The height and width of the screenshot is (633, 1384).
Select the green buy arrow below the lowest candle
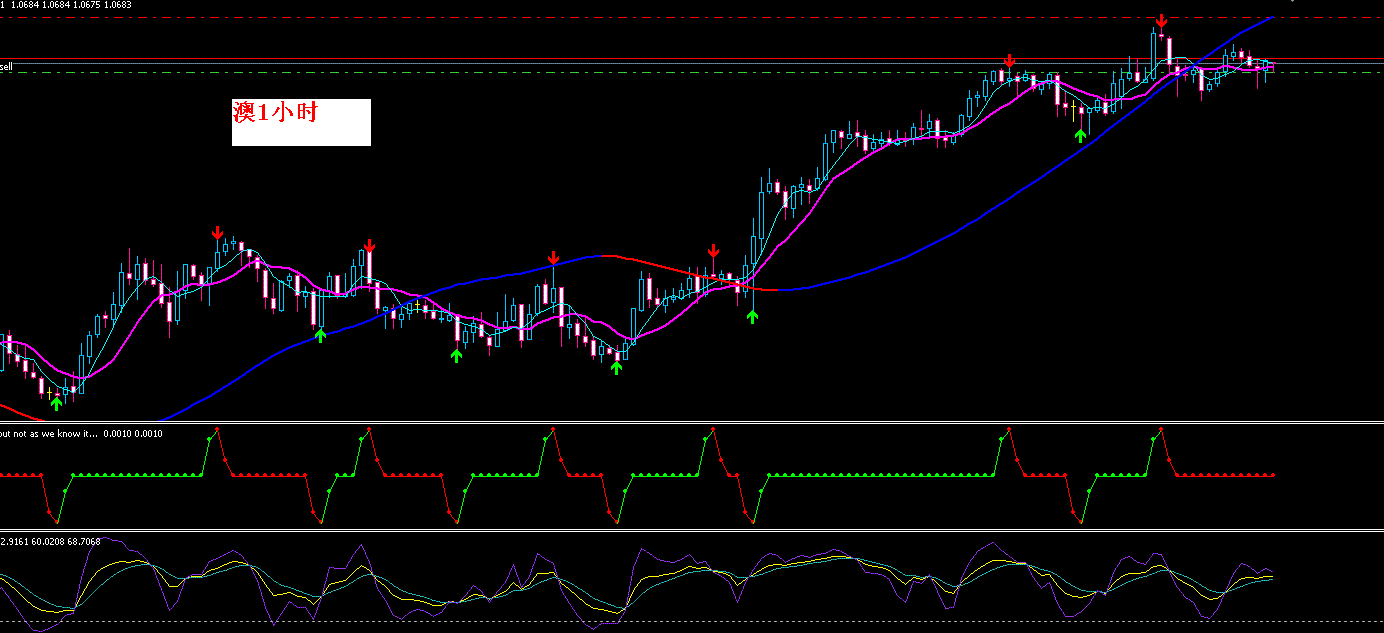pyautogui.click(x=56, y=402)
